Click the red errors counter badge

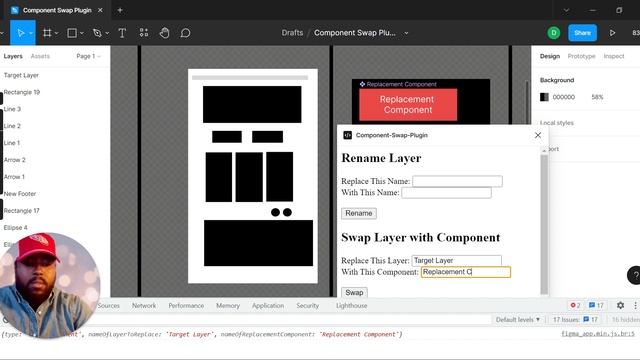576,305
